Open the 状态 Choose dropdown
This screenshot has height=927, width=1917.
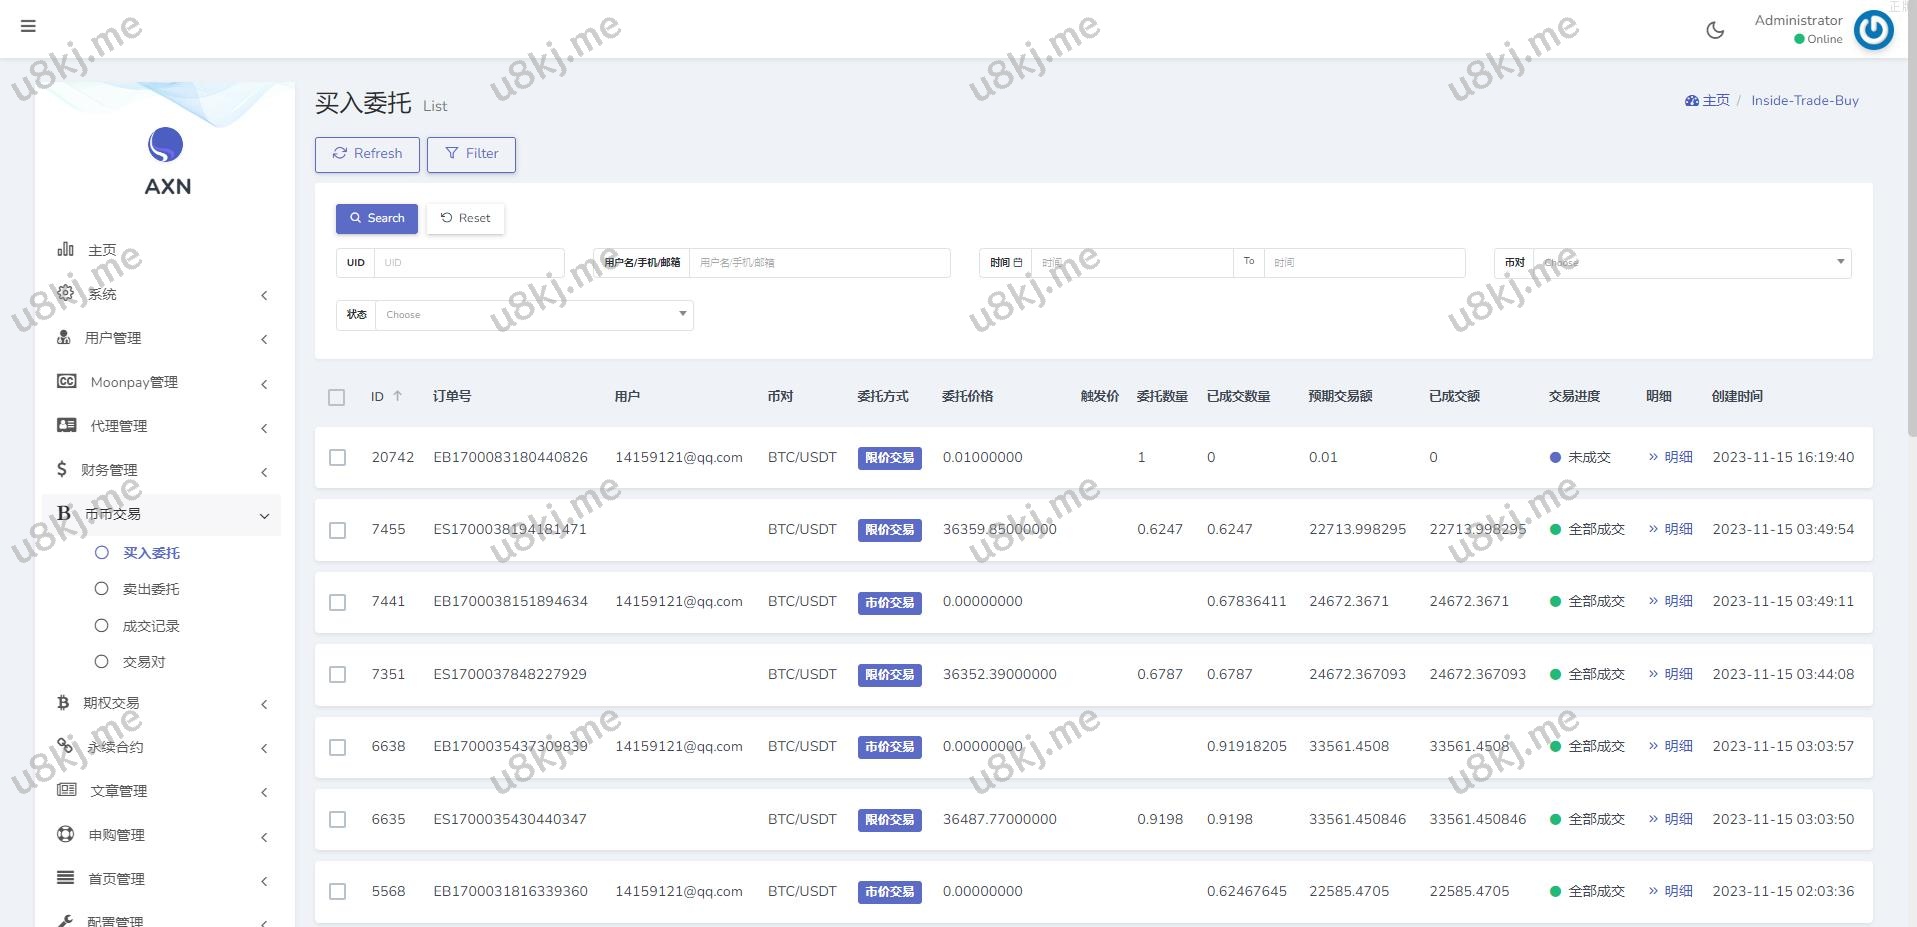pos(534,314)
